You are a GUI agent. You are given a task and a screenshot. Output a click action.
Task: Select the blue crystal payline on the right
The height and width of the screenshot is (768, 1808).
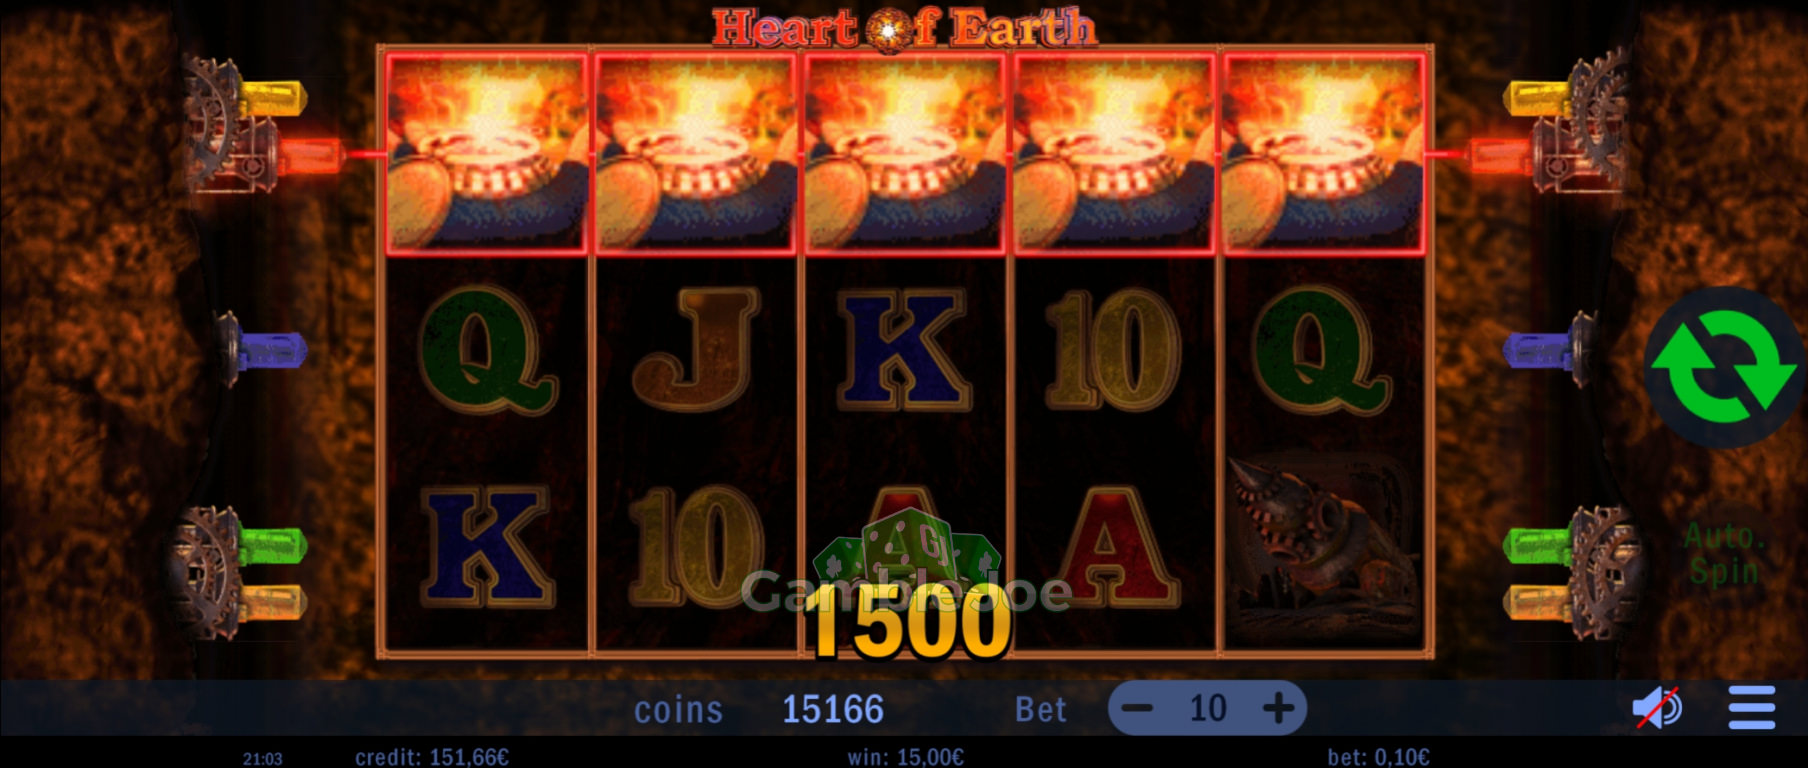1541,351
